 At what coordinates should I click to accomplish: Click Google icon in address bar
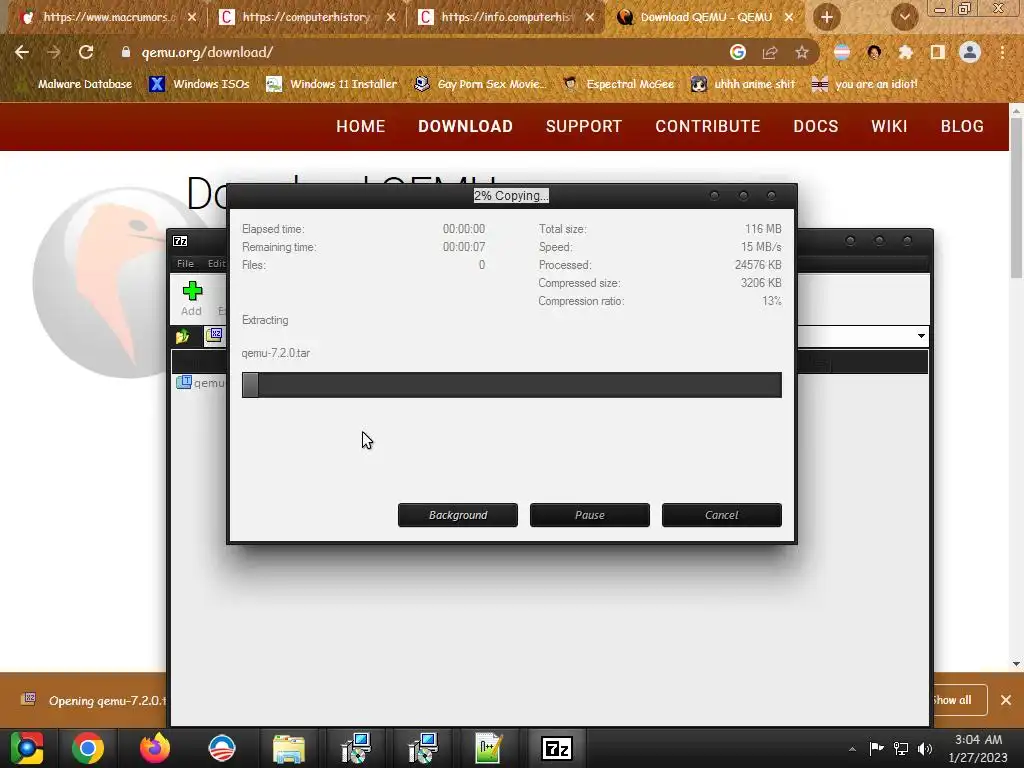click(737, 52)
